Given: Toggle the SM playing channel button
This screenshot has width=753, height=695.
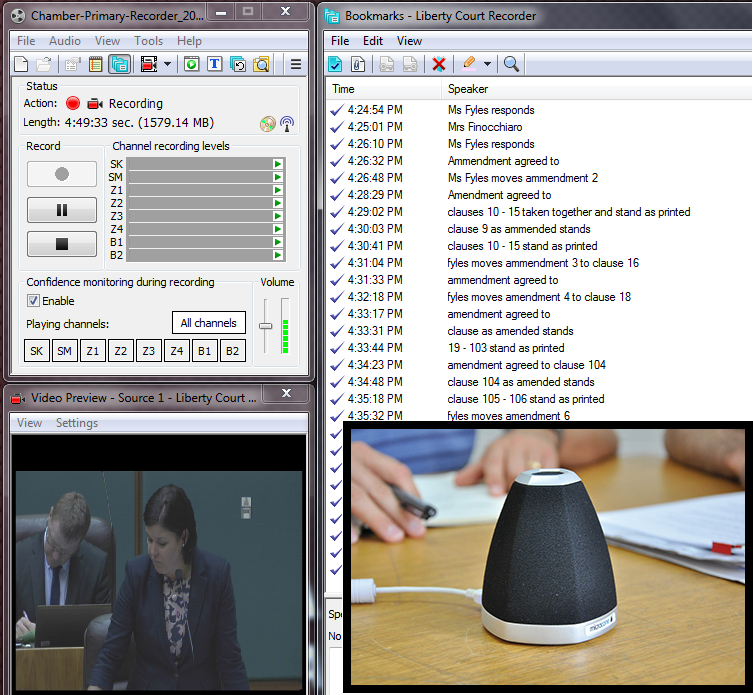Looking at the screenshot, I should (x=65, y=351).
